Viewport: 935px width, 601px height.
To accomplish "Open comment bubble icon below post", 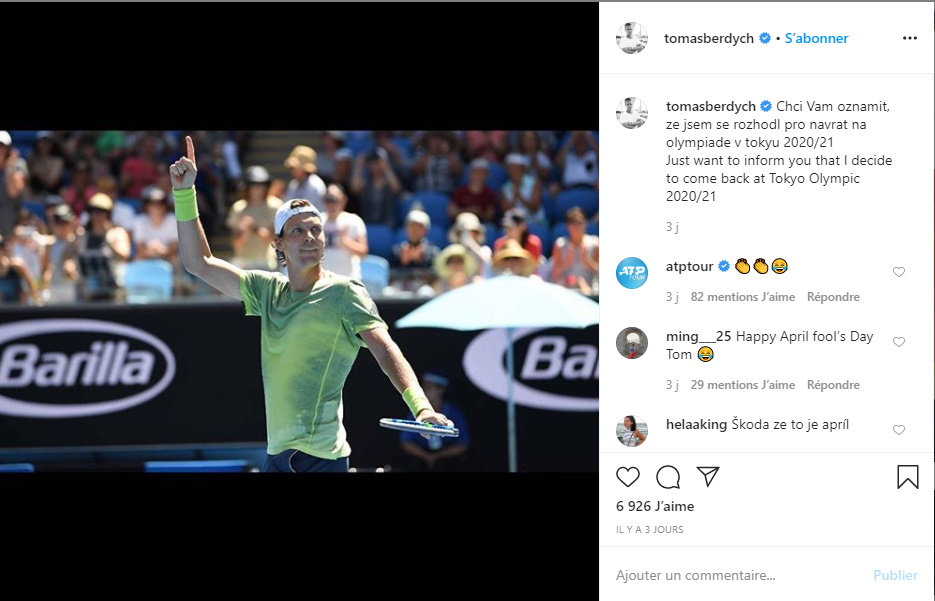I will [668, 477].
